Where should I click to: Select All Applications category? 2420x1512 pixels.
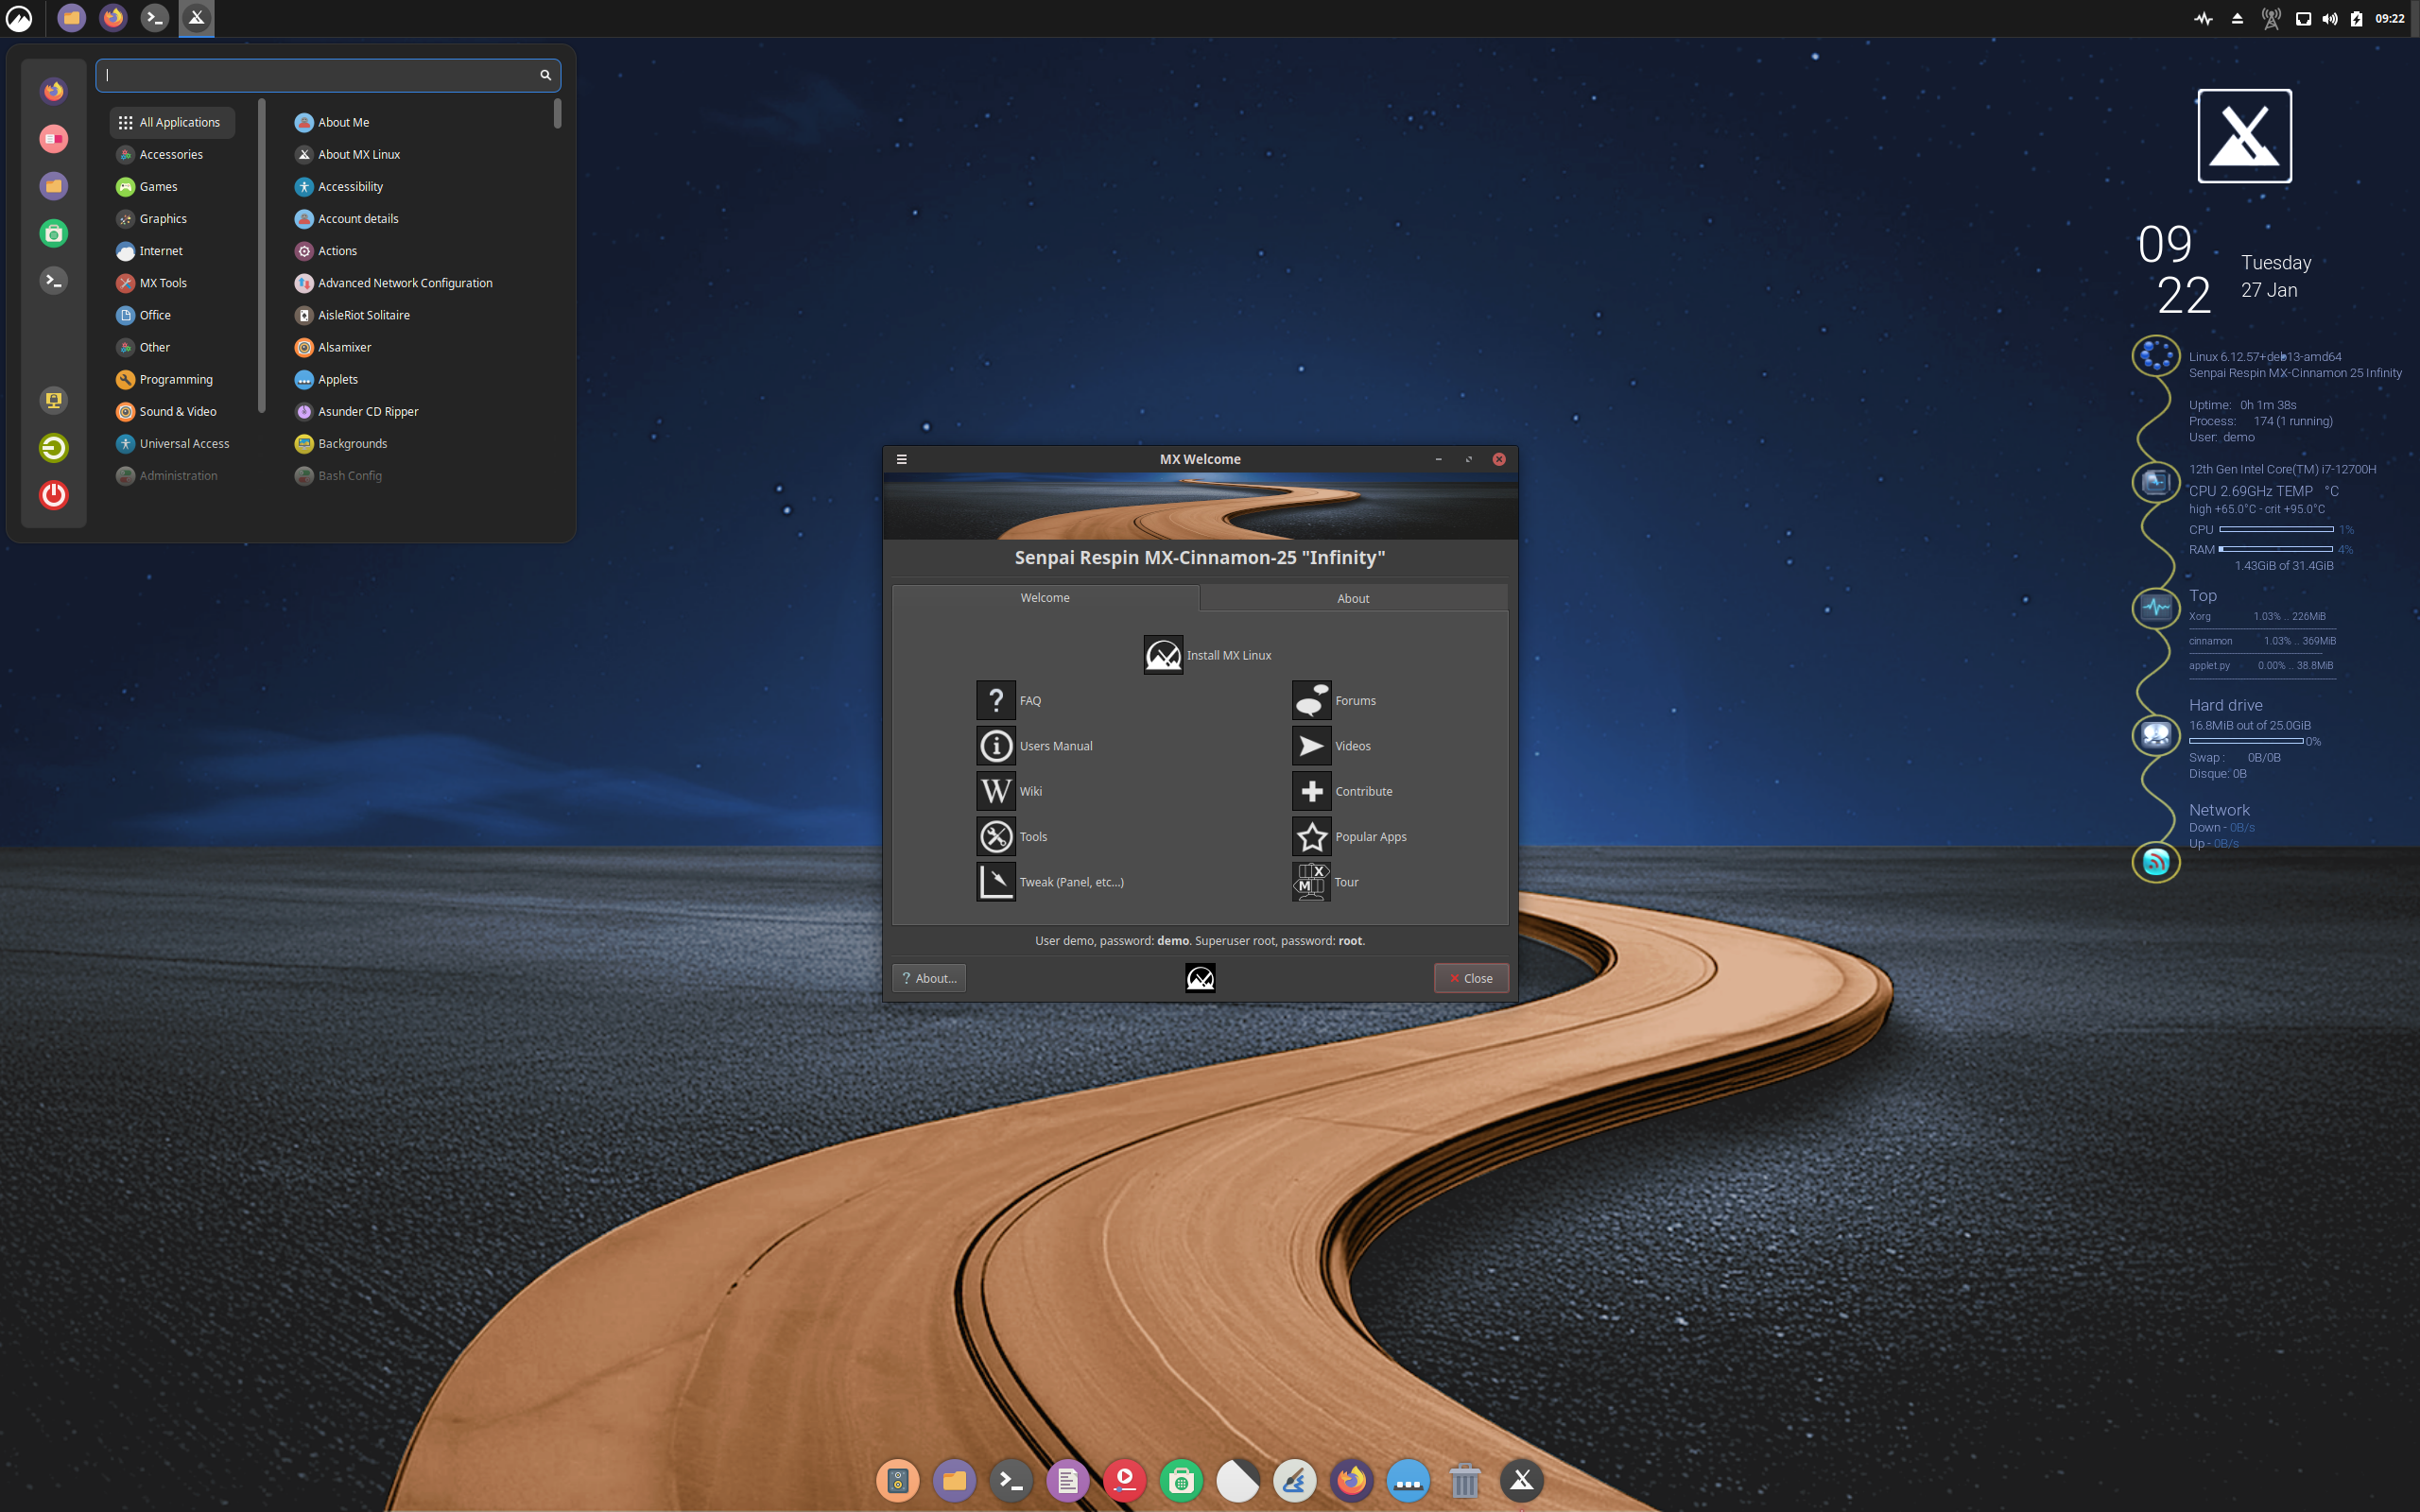pyautogui.click(x=172, y=122)
